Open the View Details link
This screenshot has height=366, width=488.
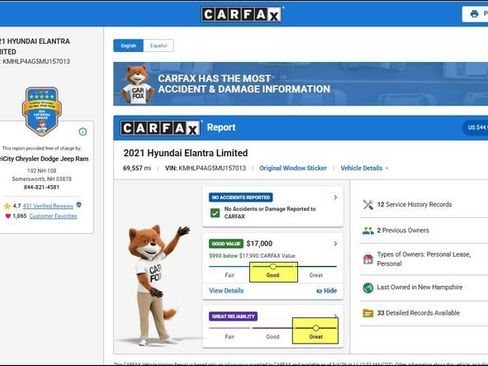click(x=226, y=291)
